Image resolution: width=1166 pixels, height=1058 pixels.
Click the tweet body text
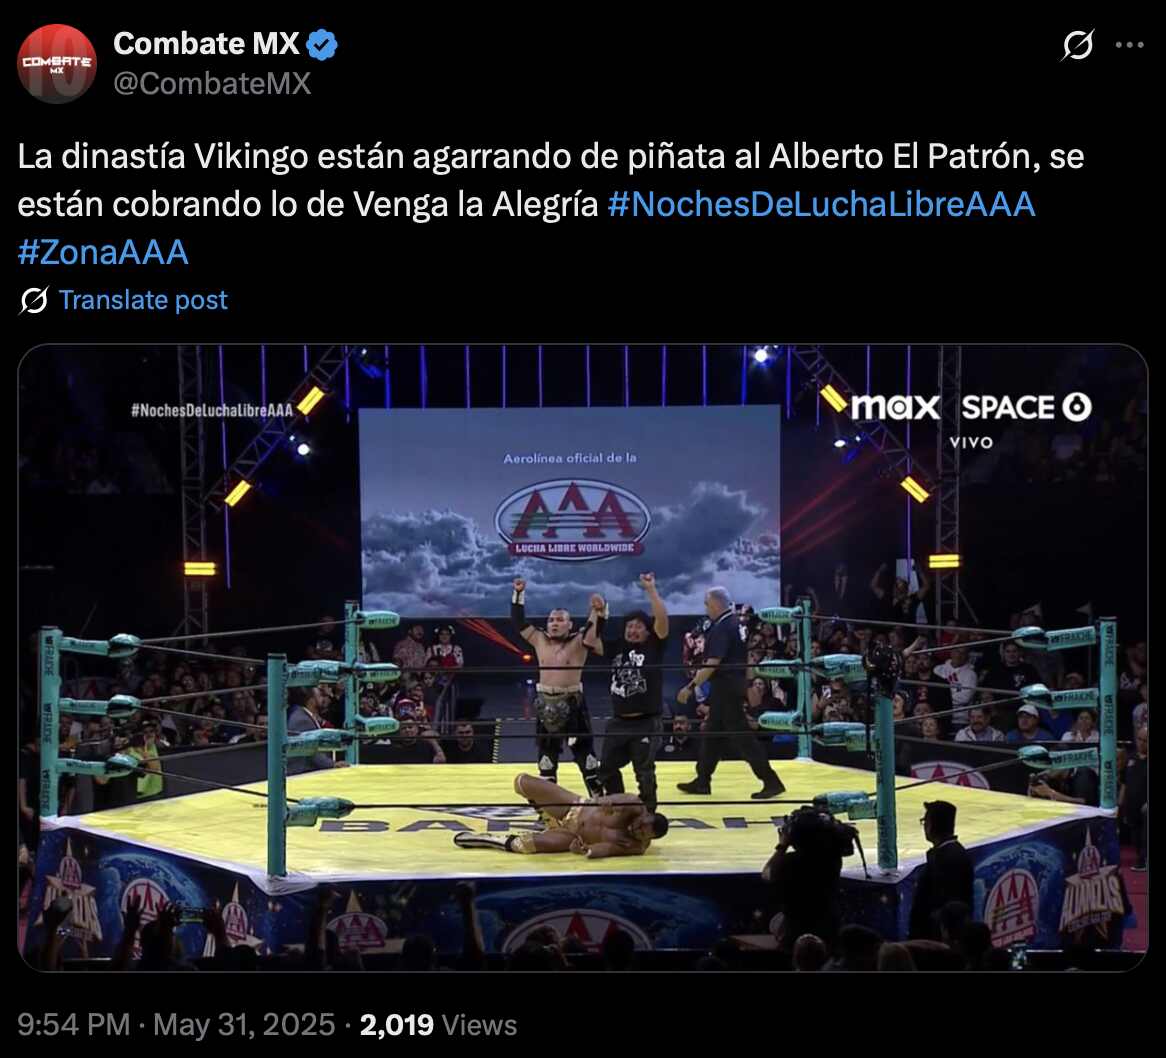coord(550,204)
